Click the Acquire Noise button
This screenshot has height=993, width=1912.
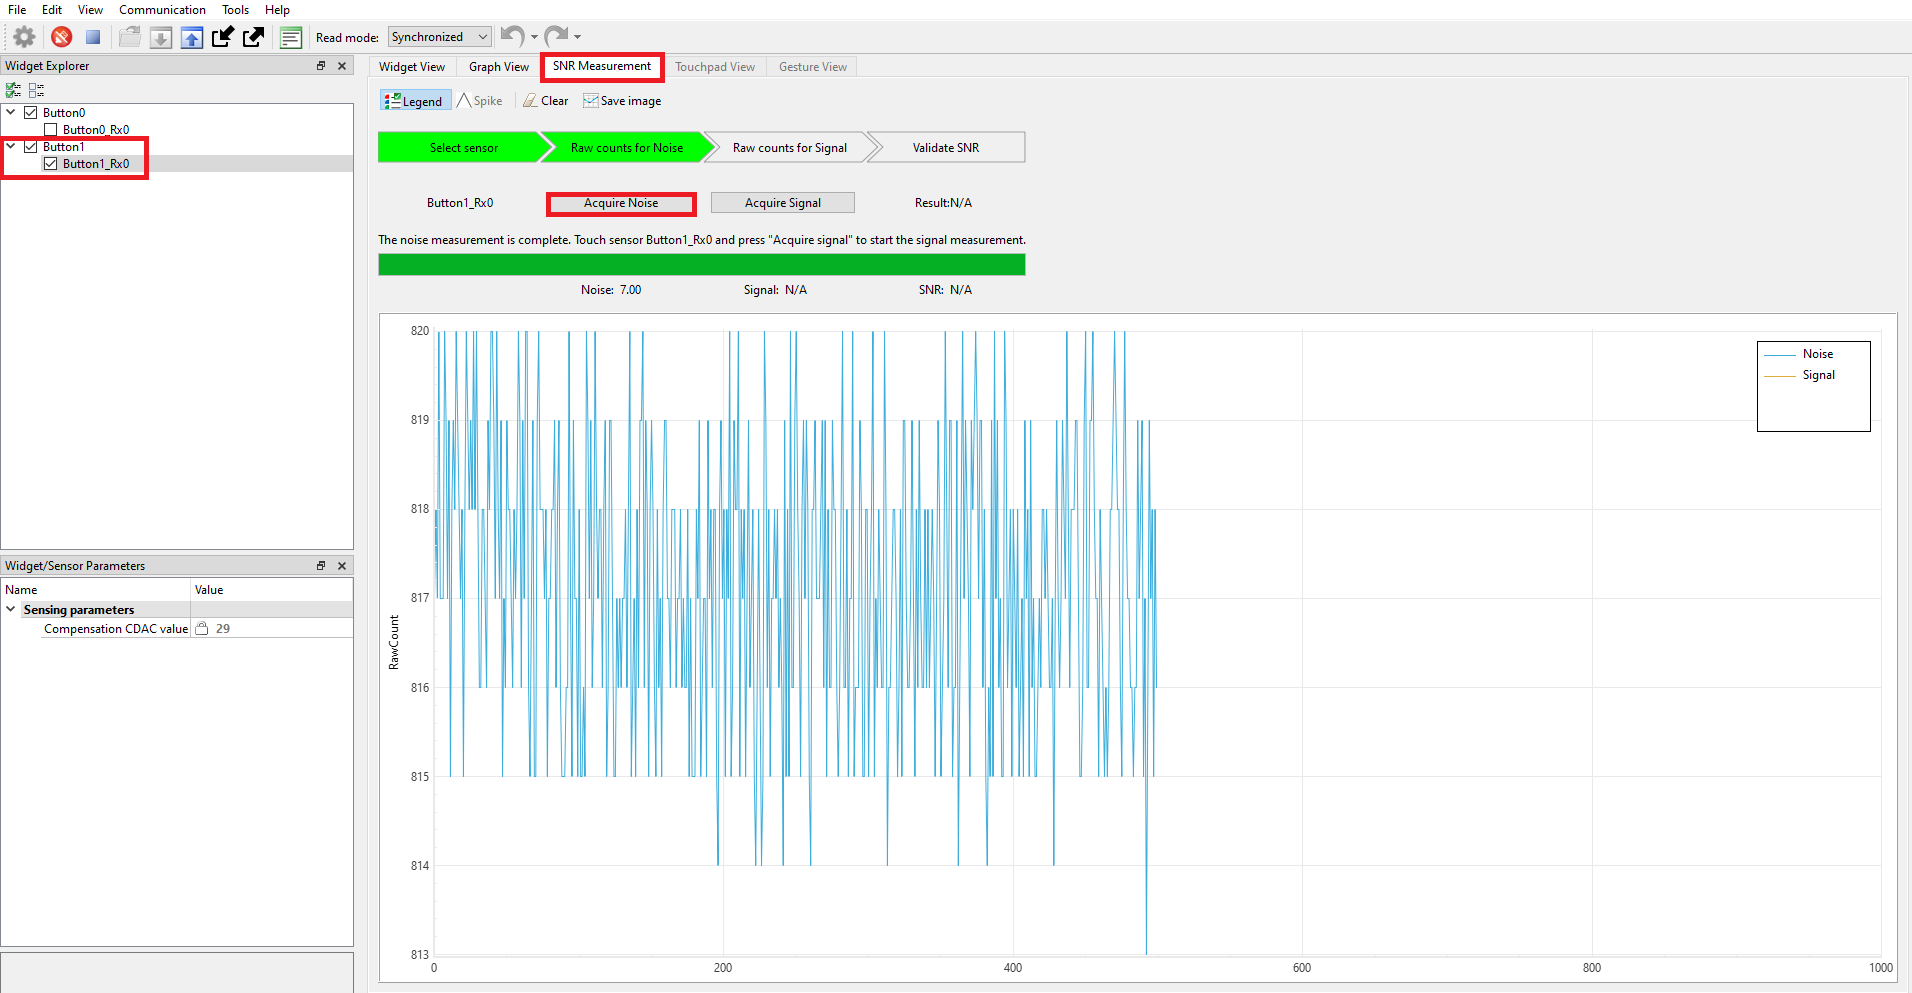621,203
